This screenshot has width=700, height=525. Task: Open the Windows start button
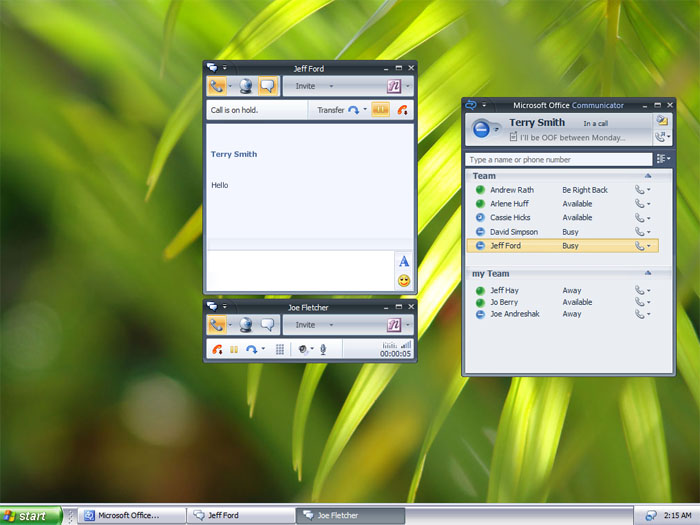pos(30,516)
